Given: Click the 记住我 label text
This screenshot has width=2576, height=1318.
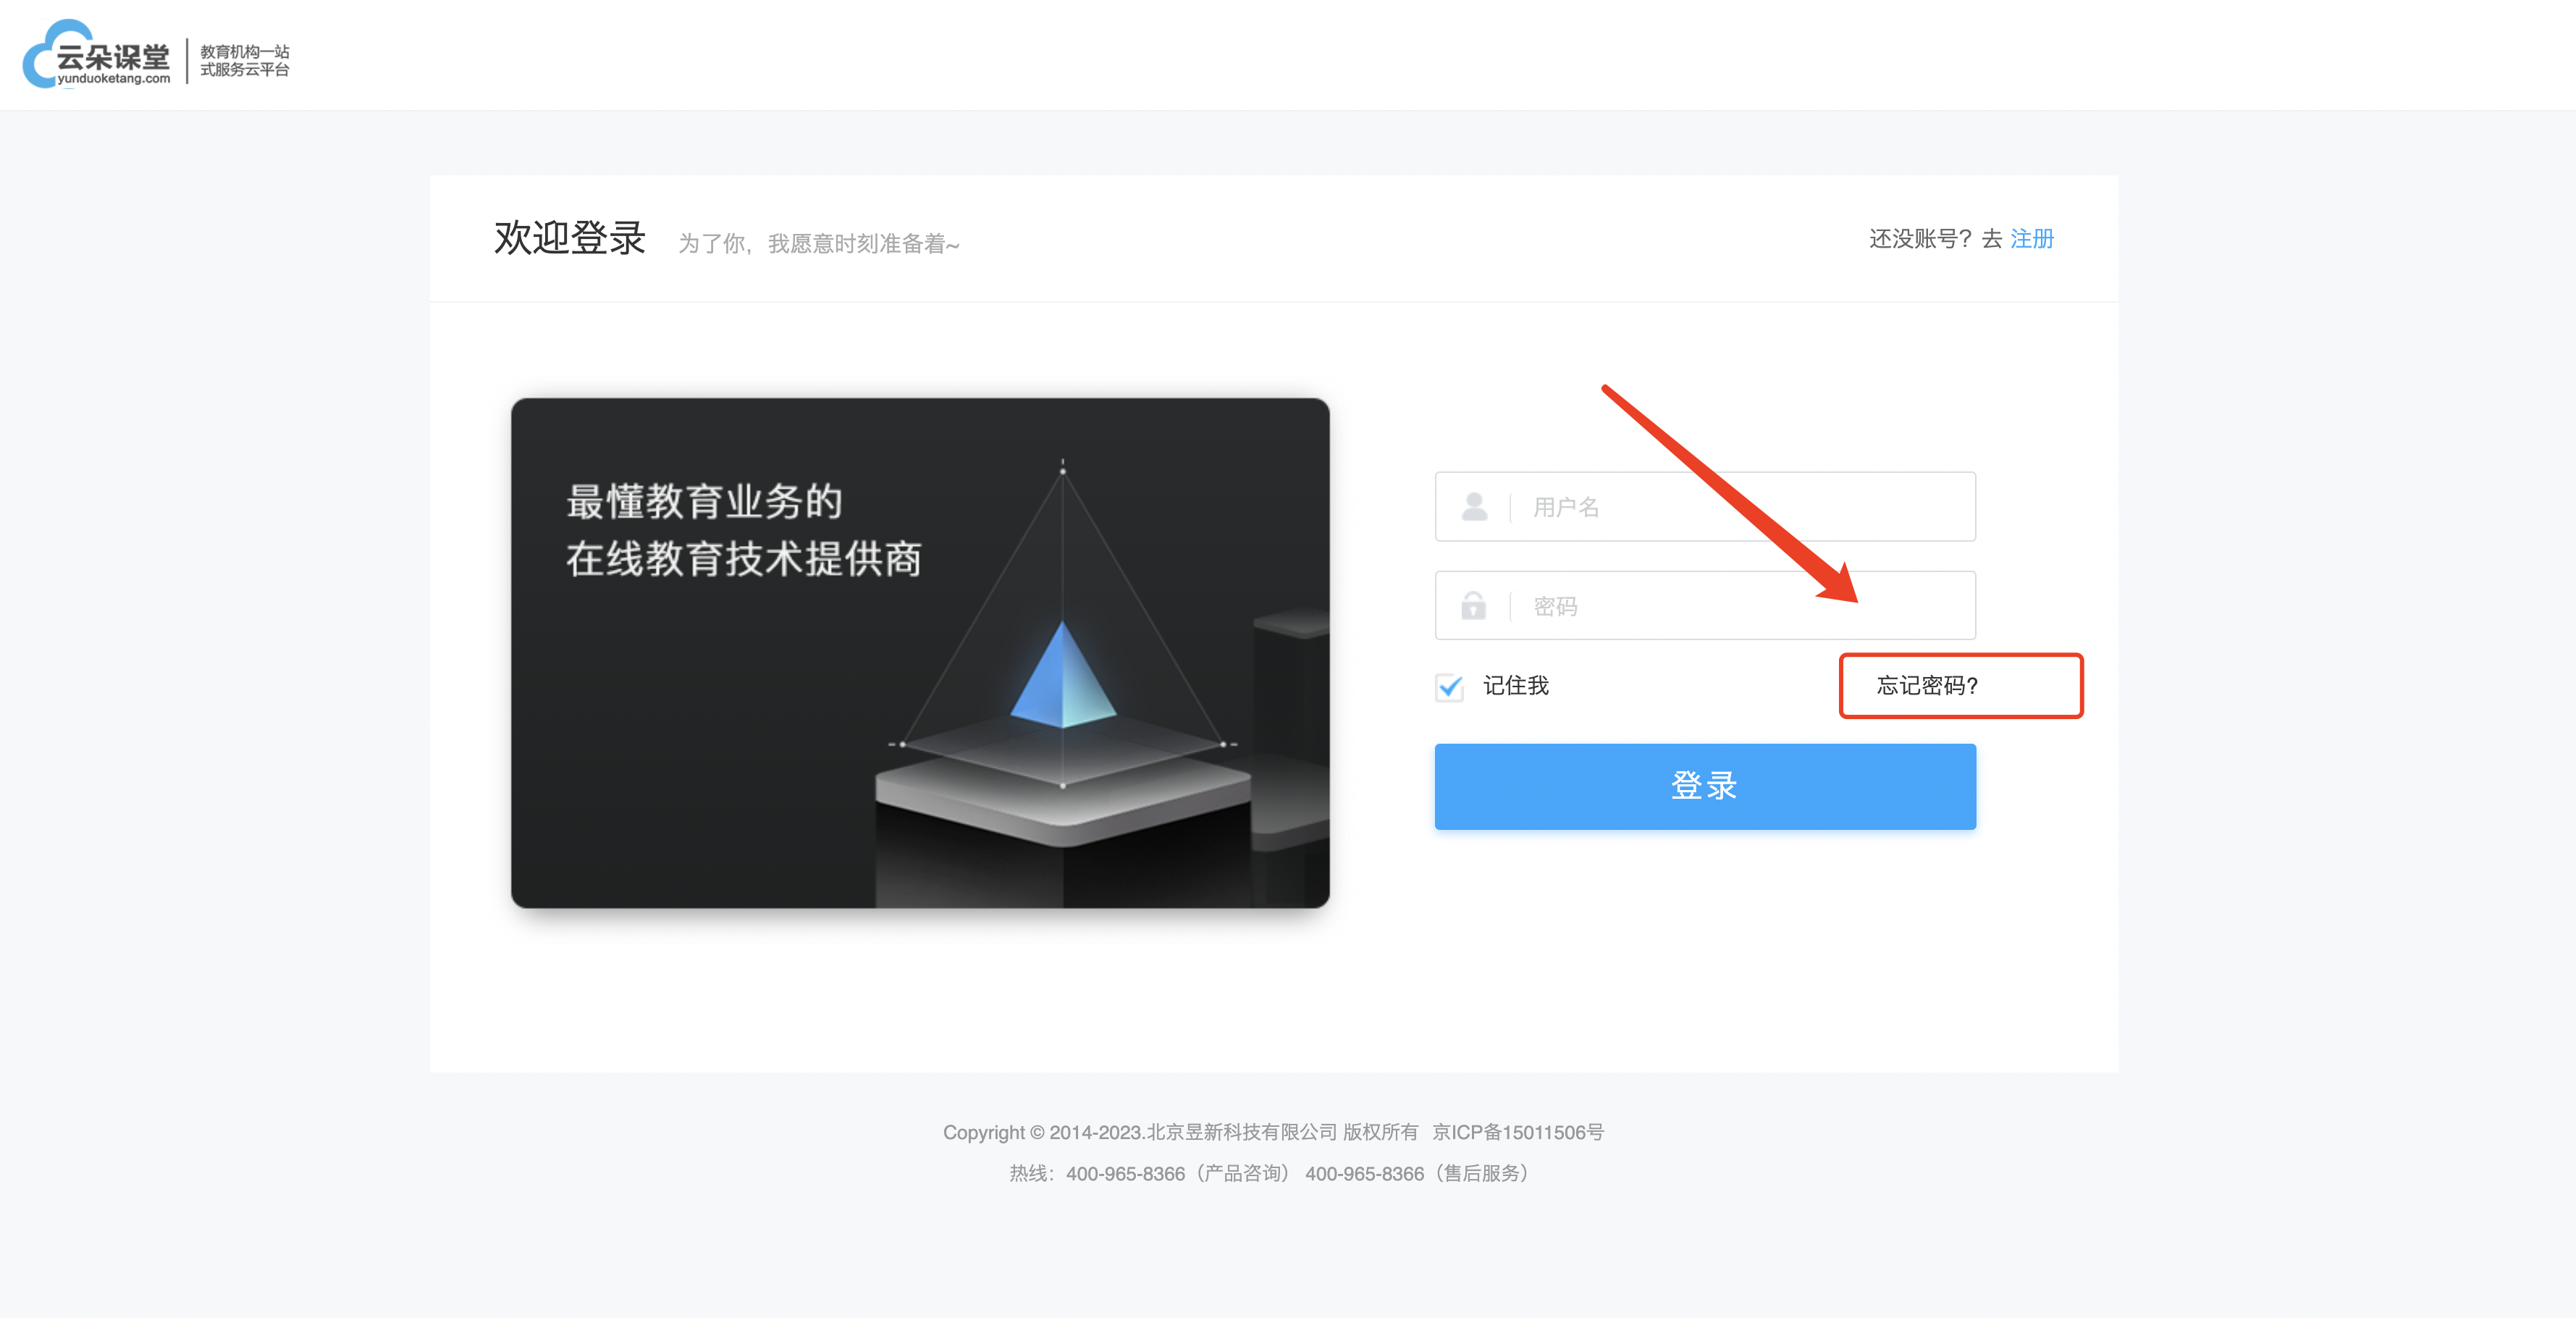Looking at the screenshot, I should (x=1515, y=686).
